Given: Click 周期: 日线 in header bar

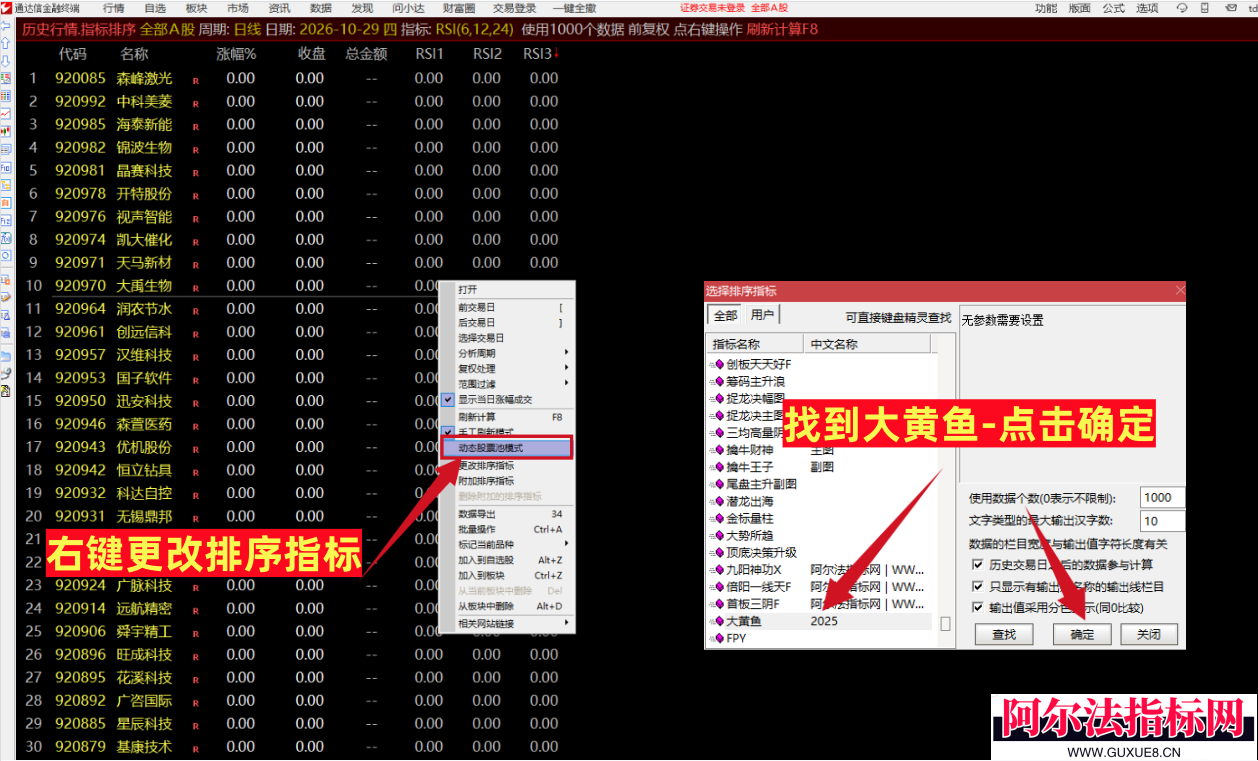Looking at the screenshot, I should point(229,29).
